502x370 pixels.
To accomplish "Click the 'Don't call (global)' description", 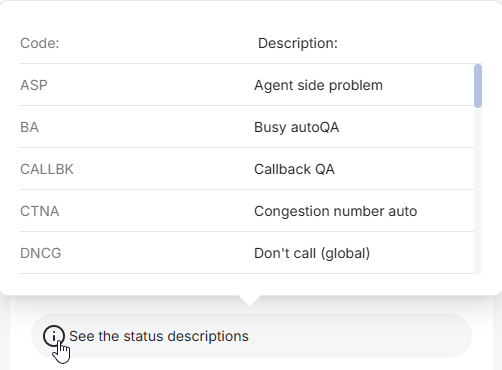I will (312, 253).
